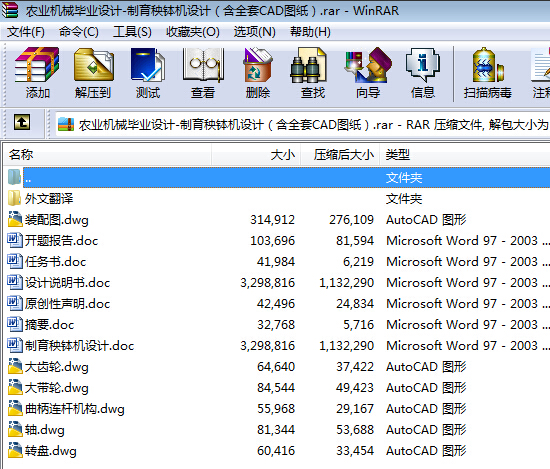Click size value 81,344
This screenshot has width=550, height=469.
pos(276,430)
